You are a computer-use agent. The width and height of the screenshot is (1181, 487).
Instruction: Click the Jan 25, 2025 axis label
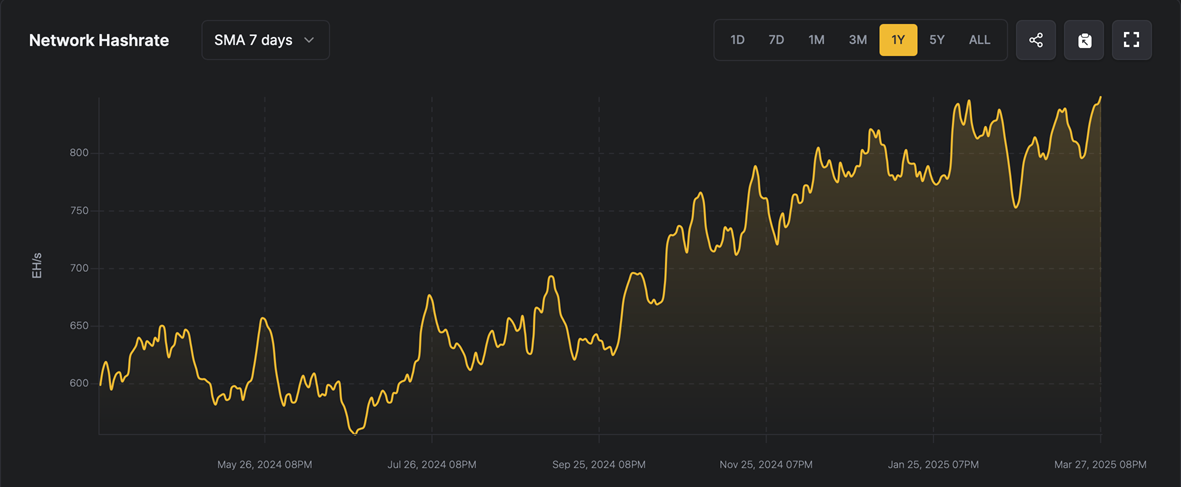click(x=932, y=465)
